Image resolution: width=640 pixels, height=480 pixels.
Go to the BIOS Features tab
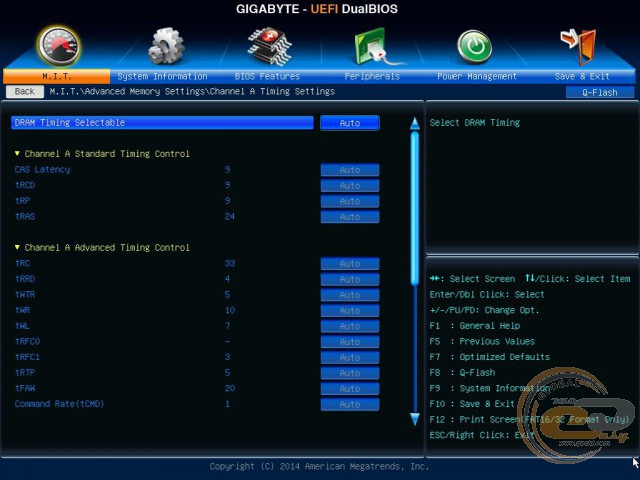tap(267, 76)
